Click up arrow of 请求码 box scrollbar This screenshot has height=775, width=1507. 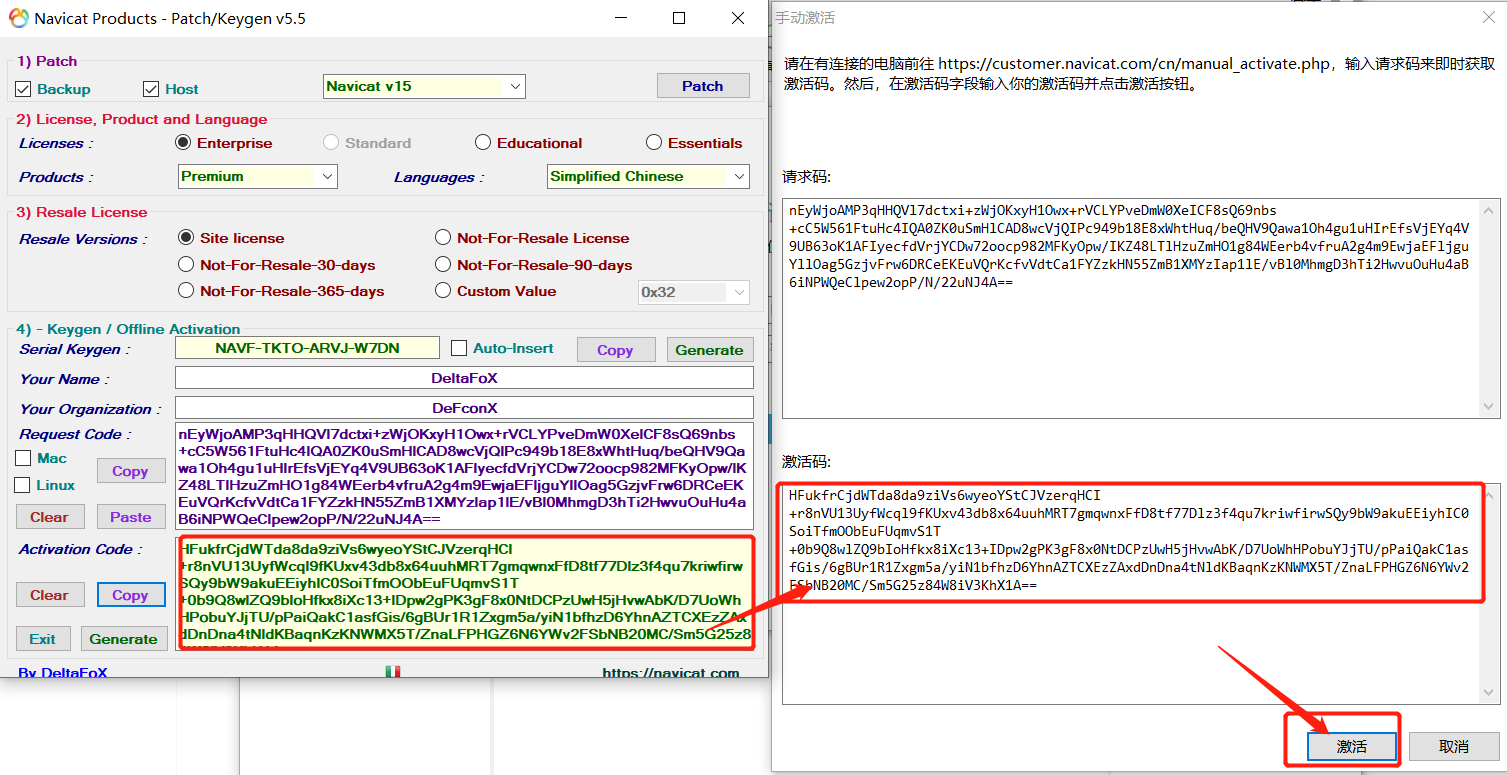pyautogui.click(x=1490, y=208)
